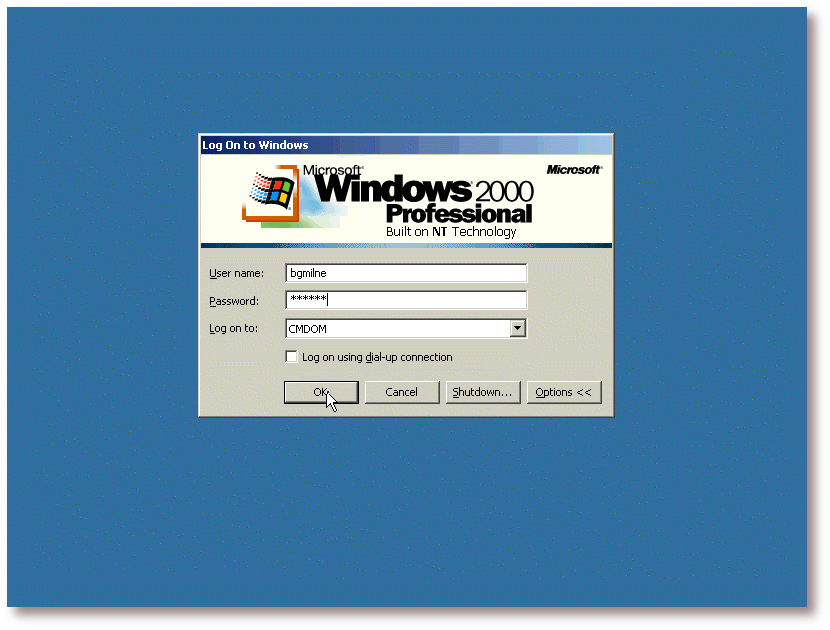
Task: Click the Cancel button
Action: click(401, 392)
